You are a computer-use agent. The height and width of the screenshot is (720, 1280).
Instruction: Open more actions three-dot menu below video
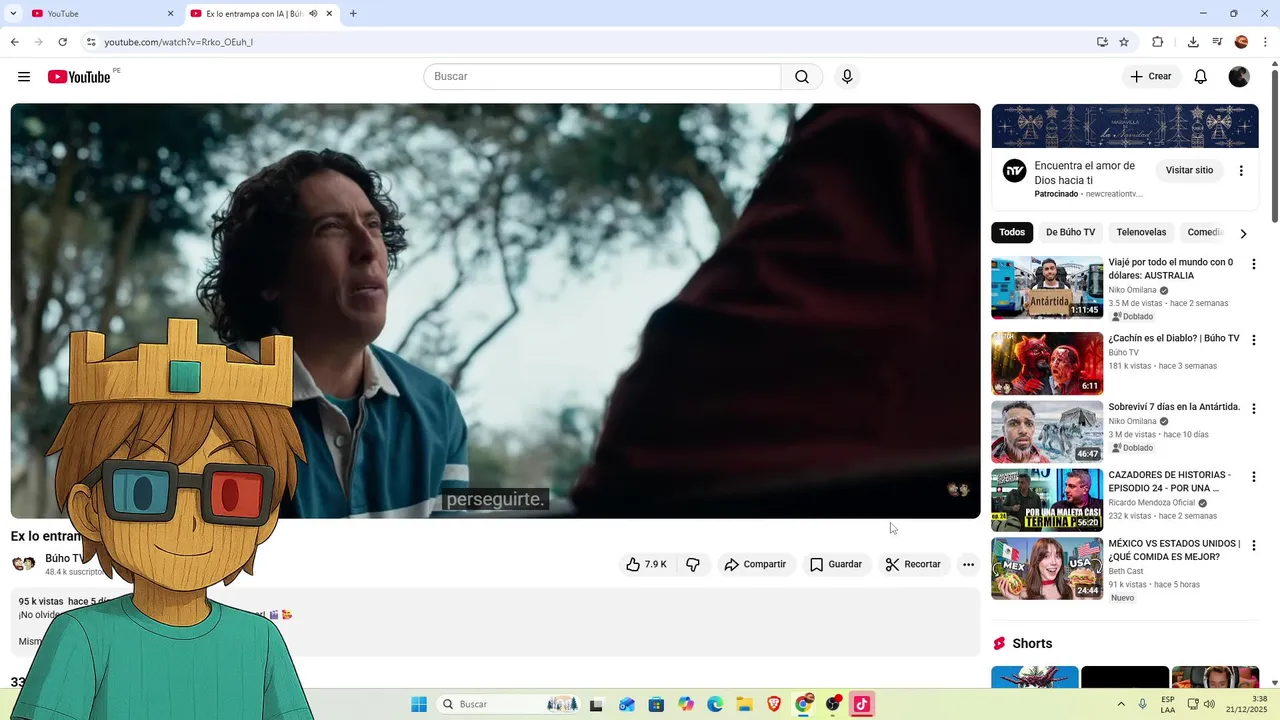(968, 564)
